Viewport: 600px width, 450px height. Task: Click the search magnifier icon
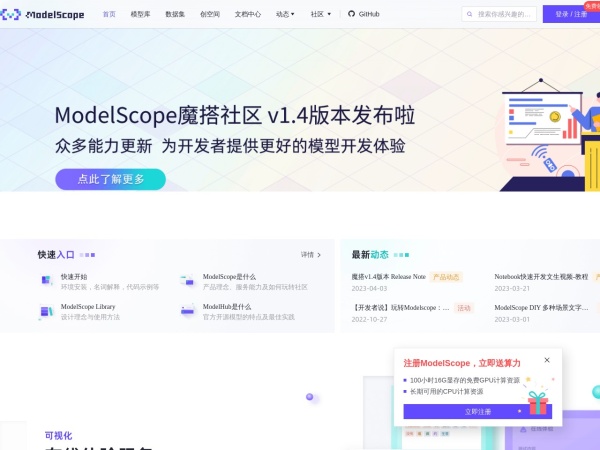pyautogui.click(x=470, y=14)
